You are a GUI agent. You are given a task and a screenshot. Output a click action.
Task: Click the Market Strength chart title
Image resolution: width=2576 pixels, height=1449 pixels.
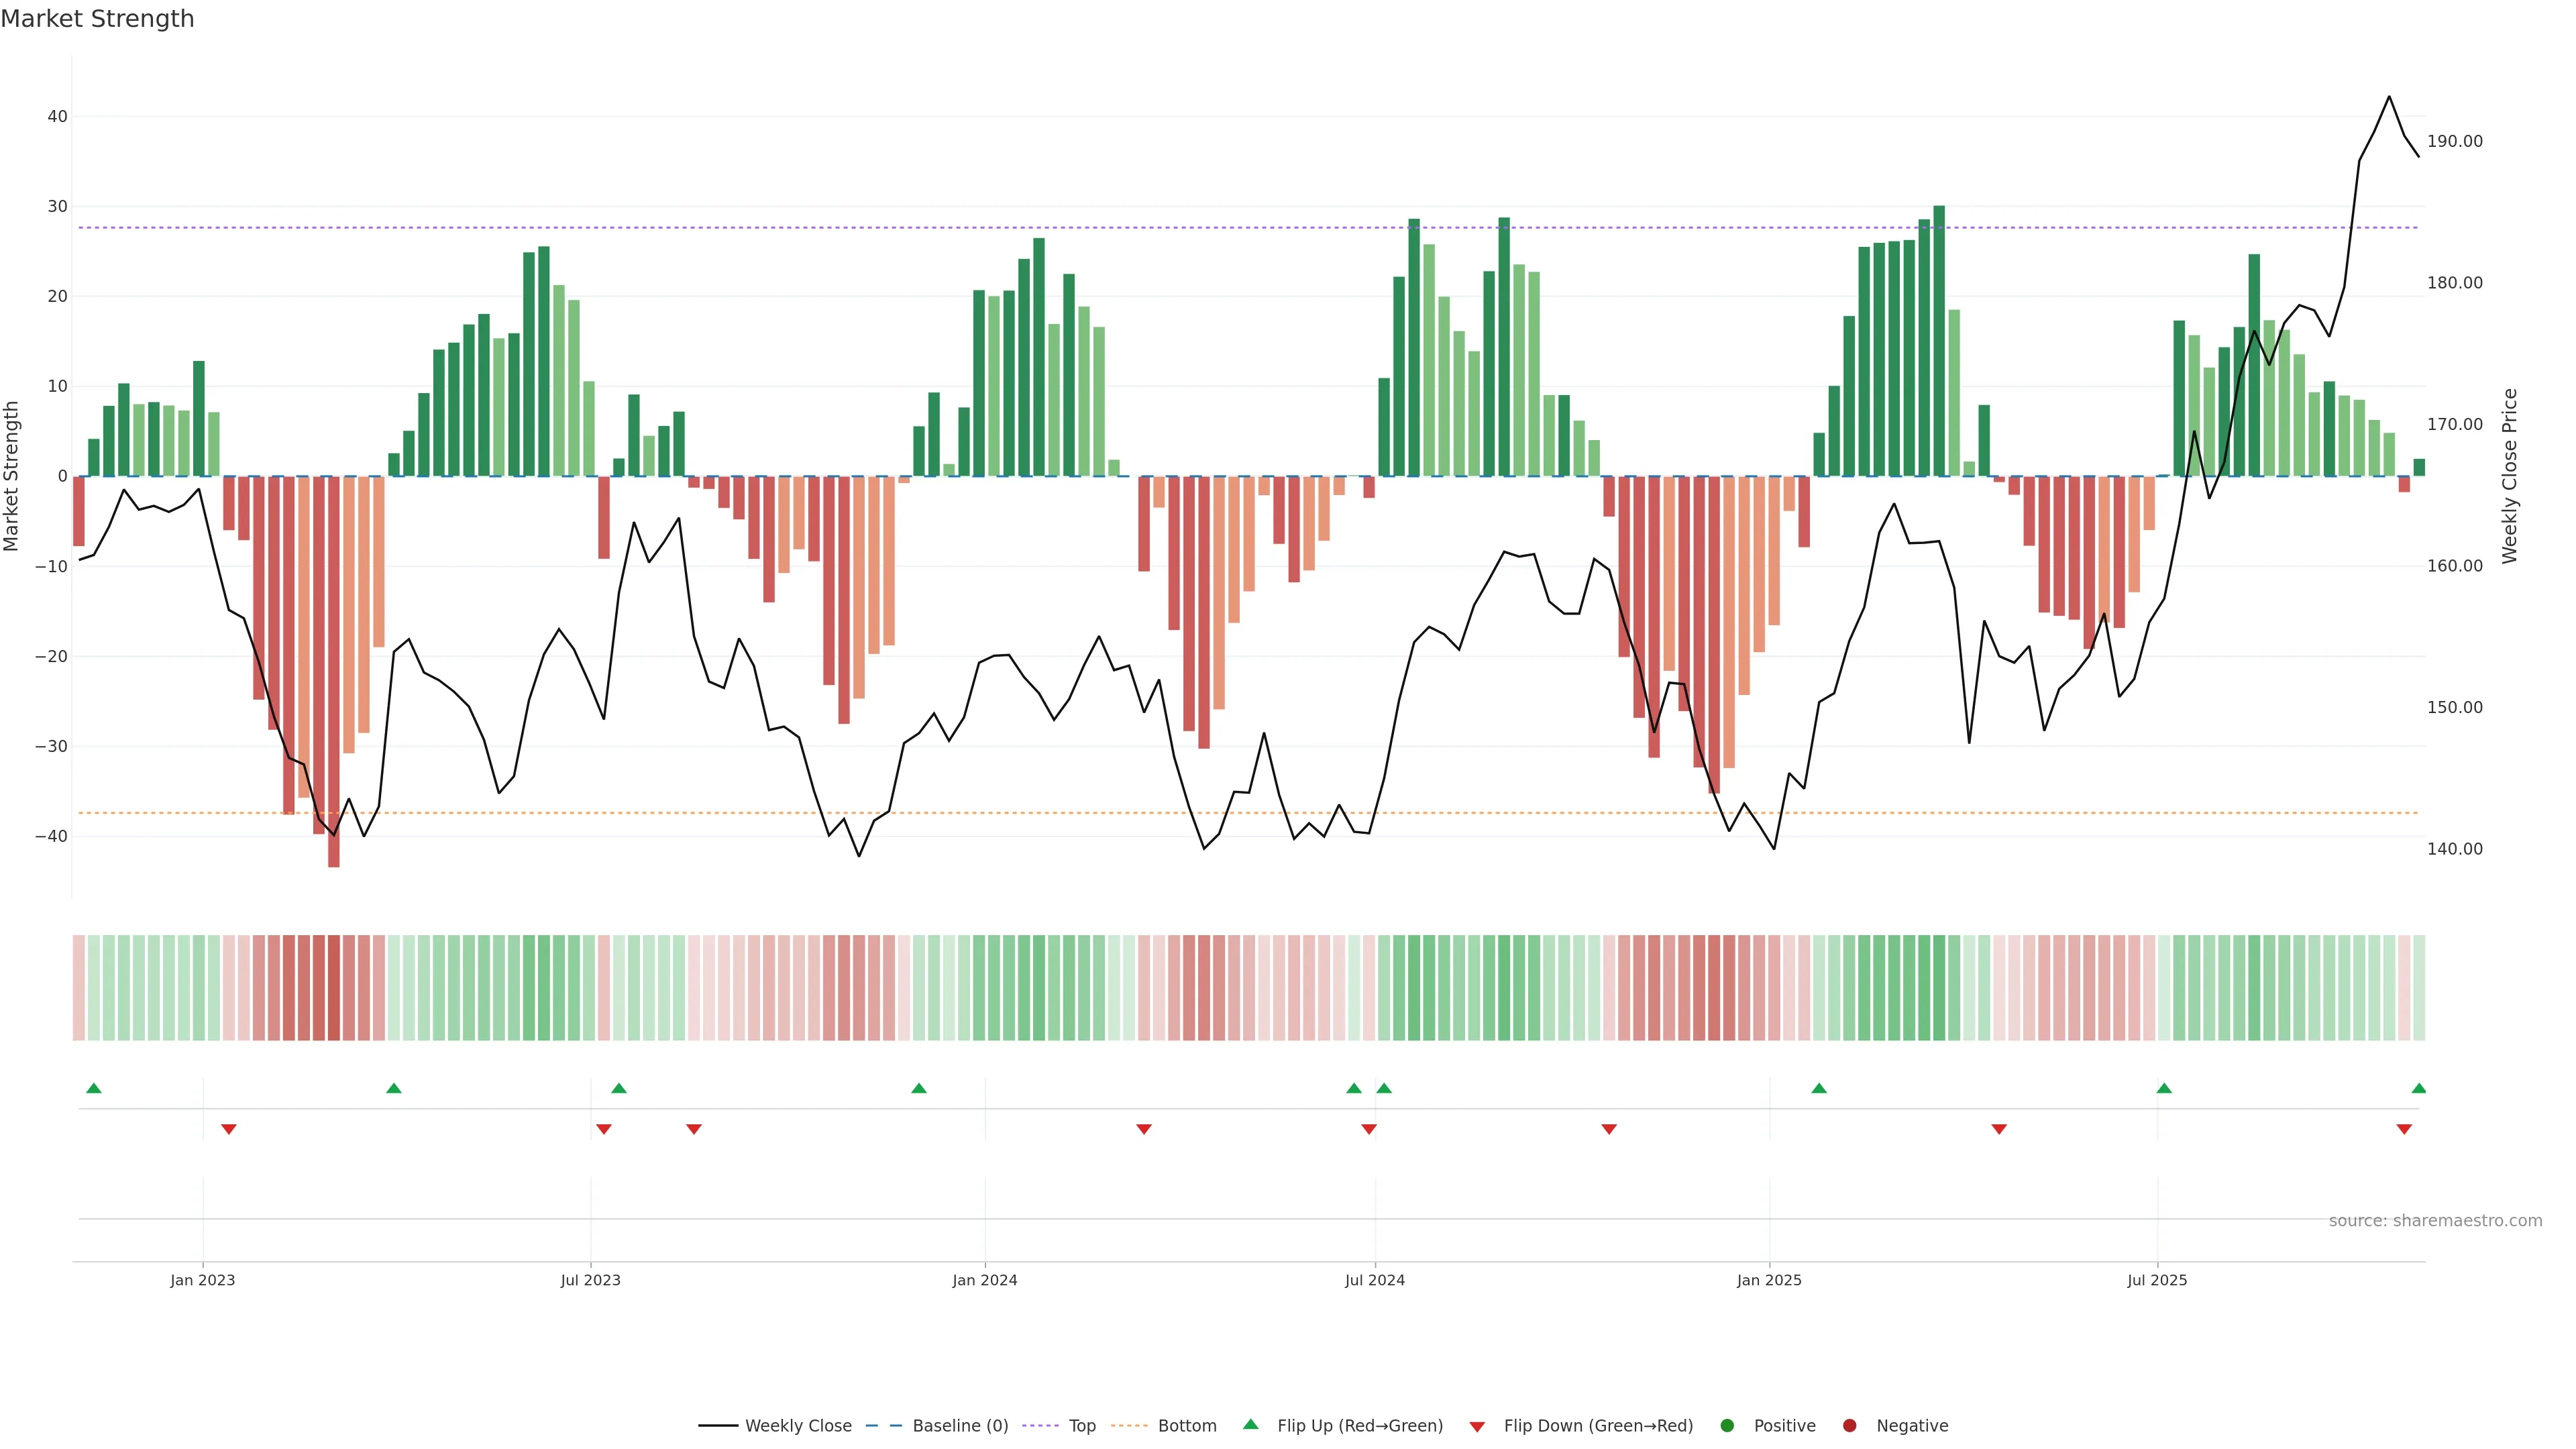(97, 19)
